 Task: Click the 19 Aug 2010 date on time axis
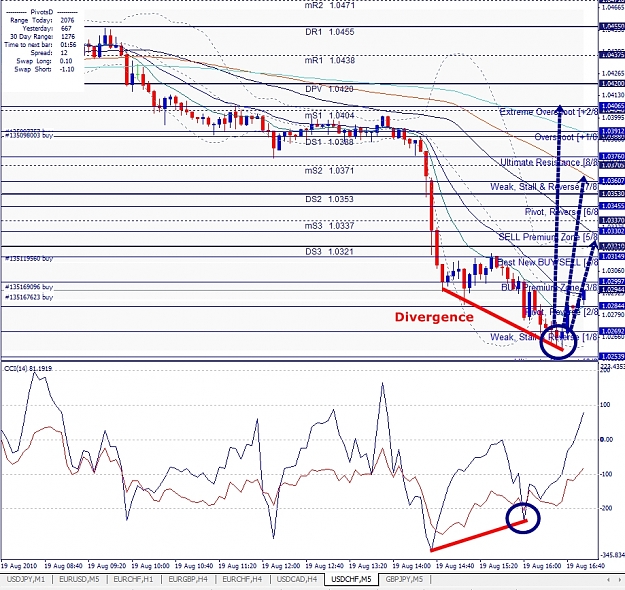(19, 566)
